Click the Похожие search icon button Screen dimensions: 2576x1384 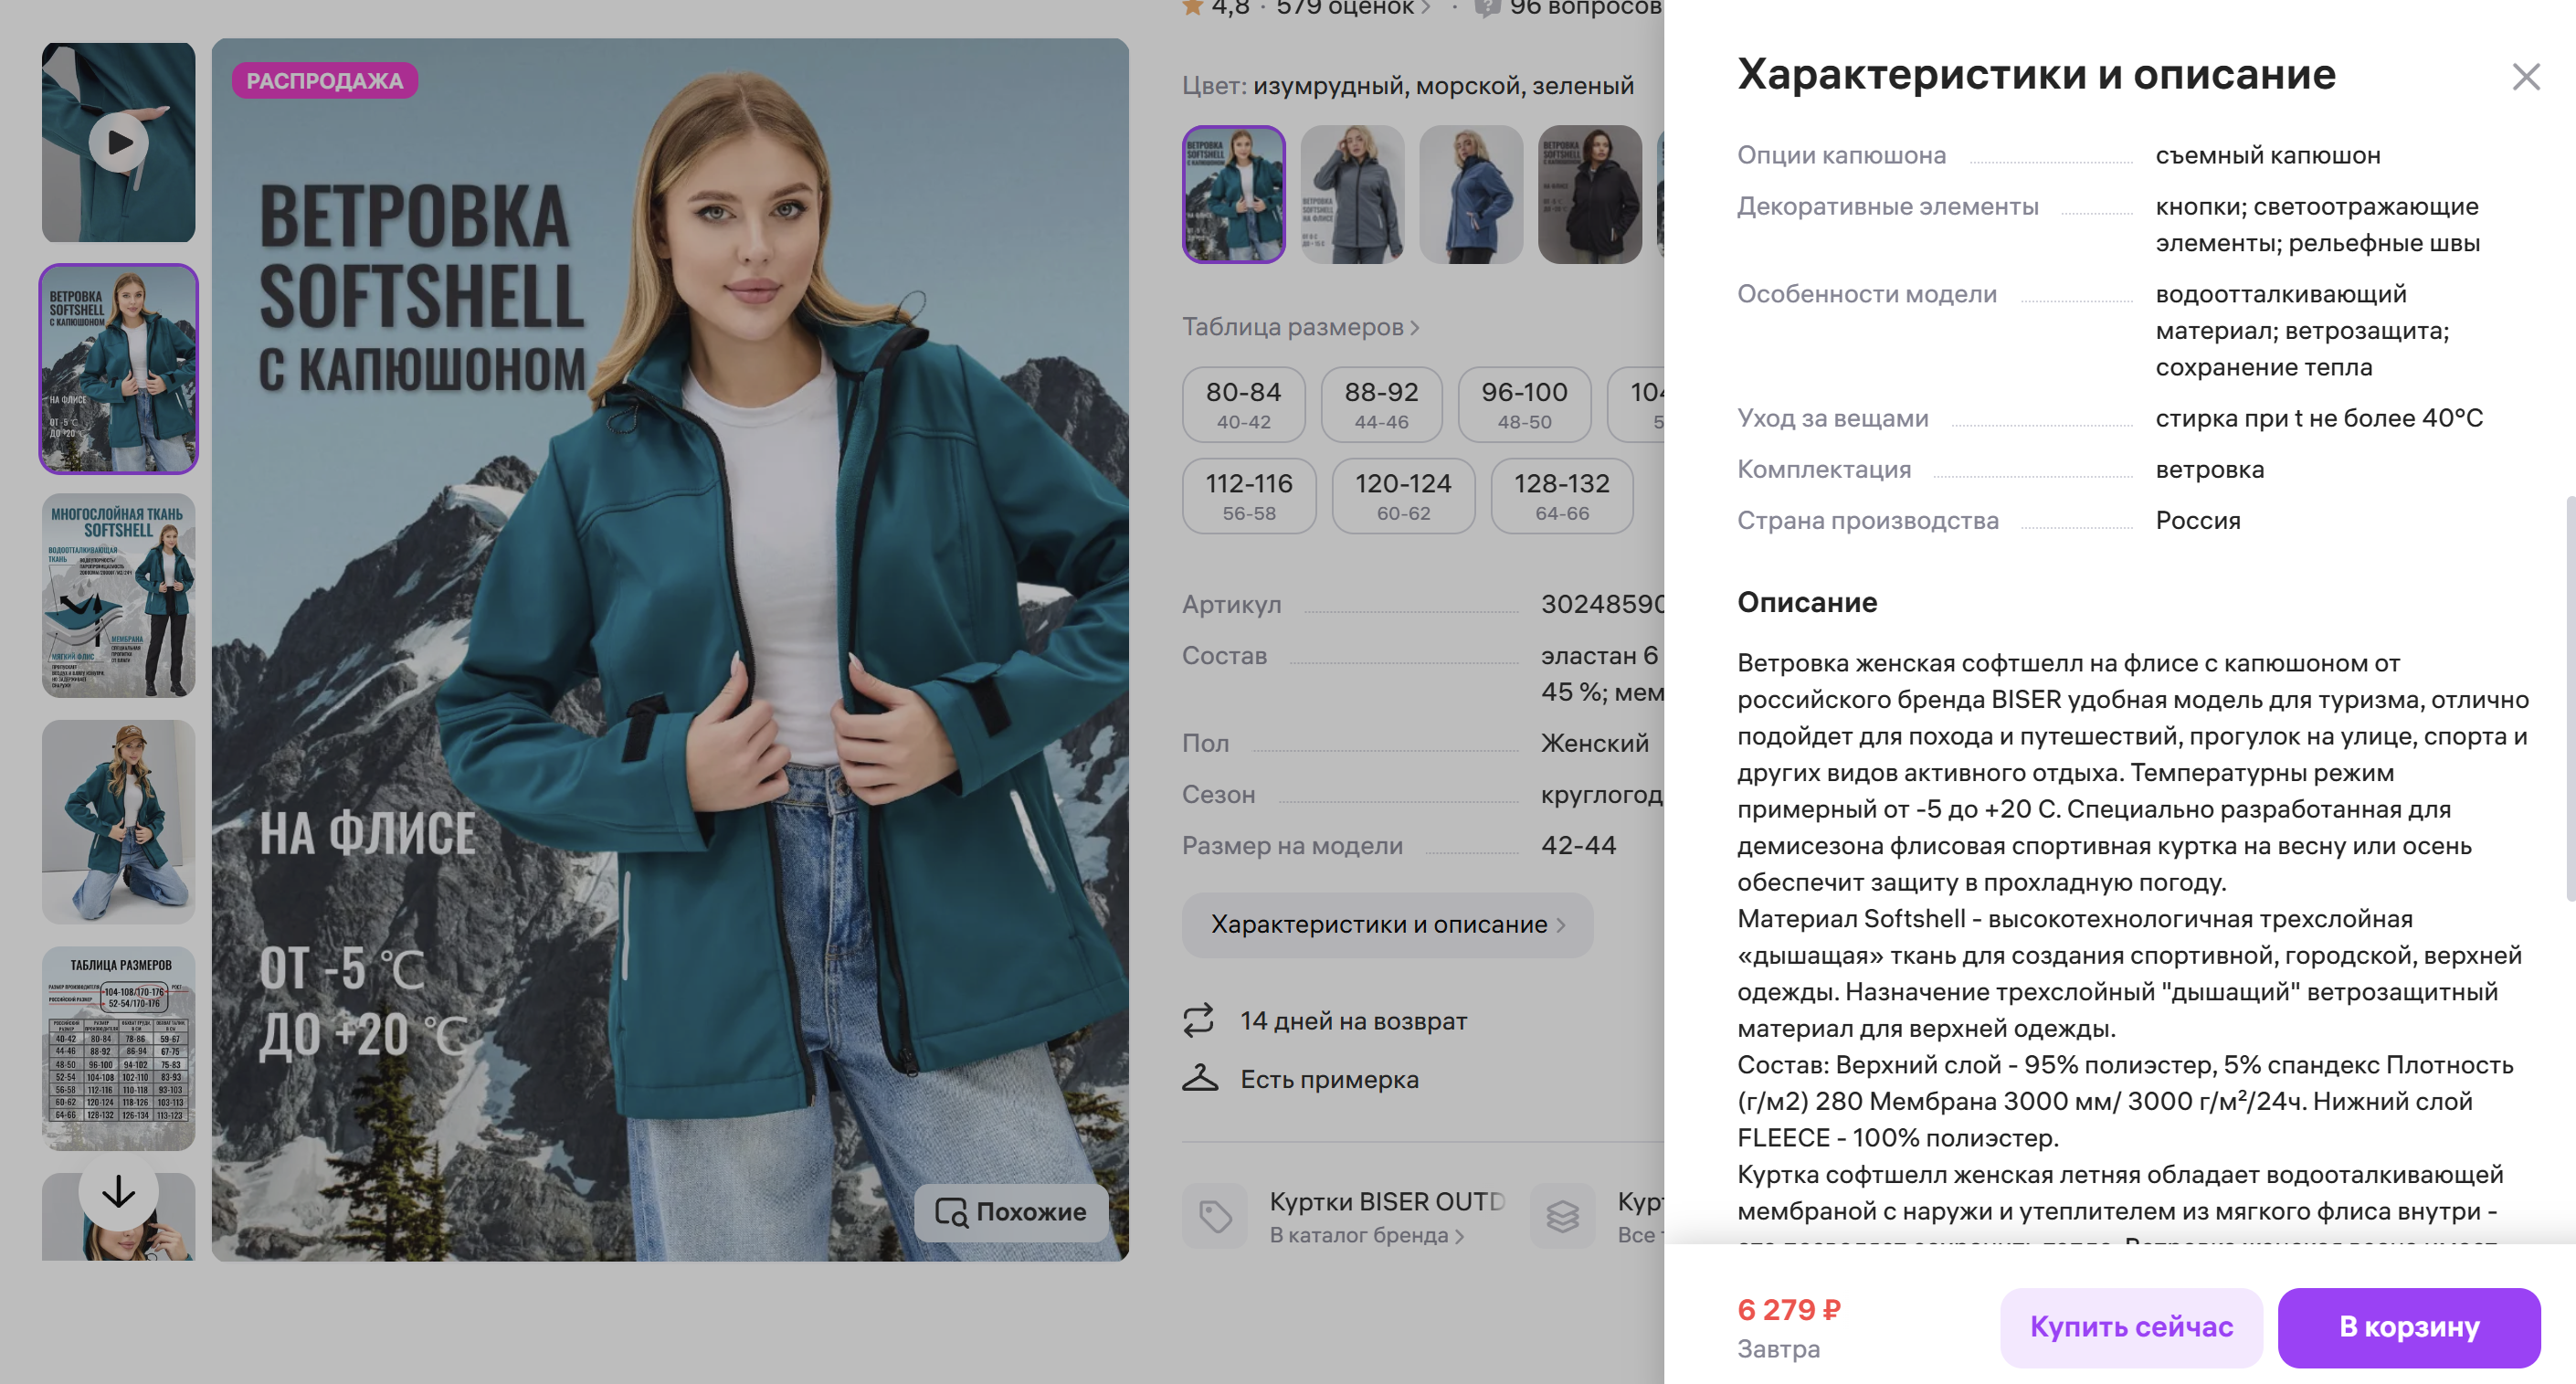[1010, 1212]
